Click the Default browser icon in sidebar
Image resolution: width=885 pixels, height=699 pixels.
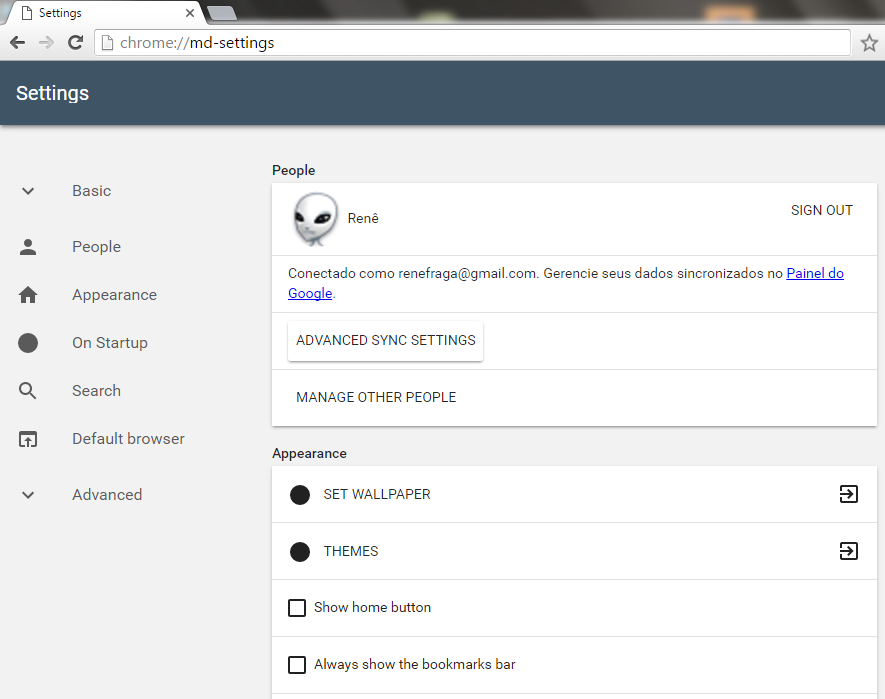(x=28, y=439)
